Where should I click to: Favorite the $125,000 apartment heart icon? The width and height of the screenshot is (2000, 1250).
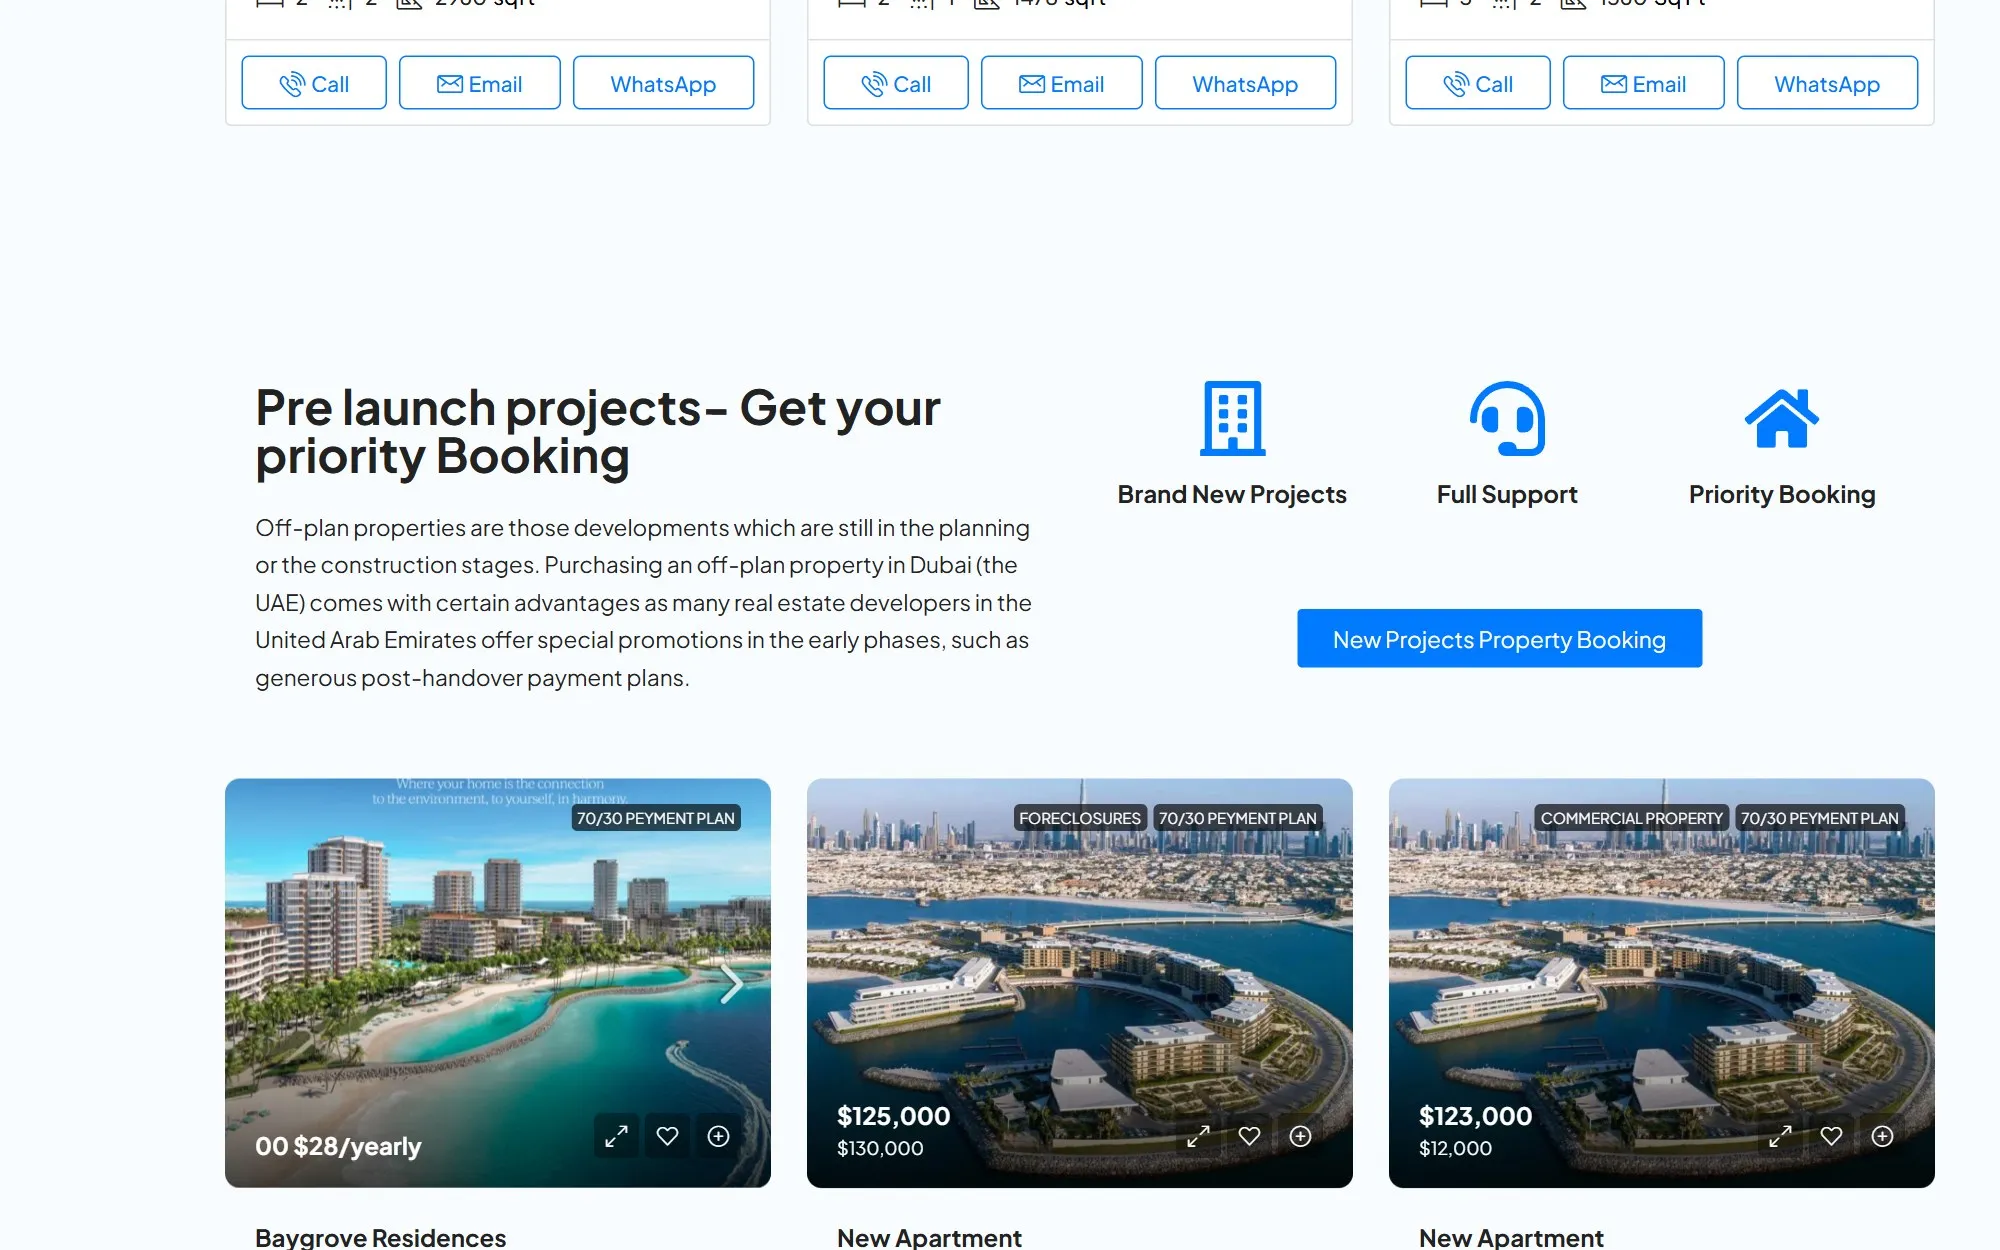tap(1249, 1136)
